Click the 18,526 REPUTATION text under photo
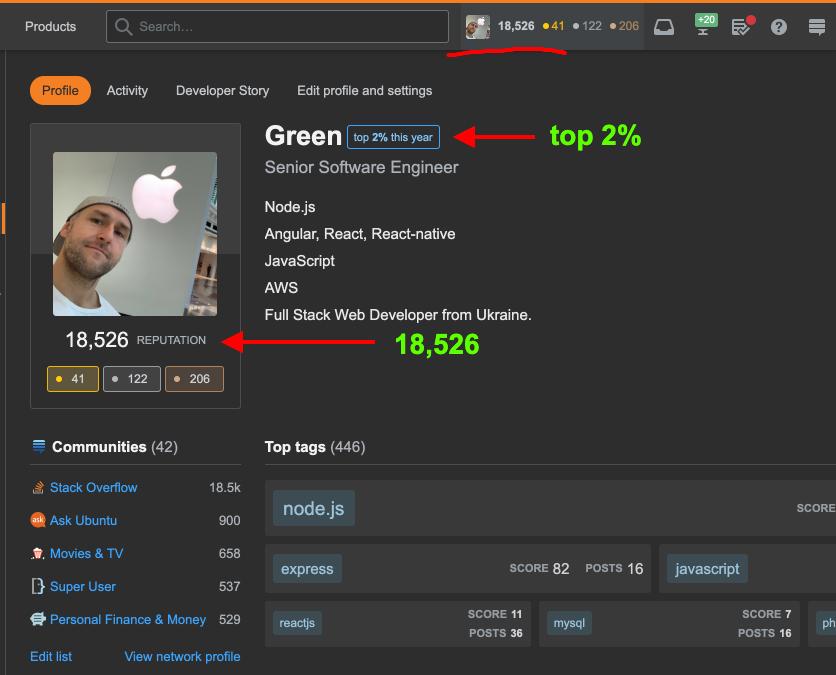Image resolution: width=836 pixels, height=675 pixels. pos(135,340)
